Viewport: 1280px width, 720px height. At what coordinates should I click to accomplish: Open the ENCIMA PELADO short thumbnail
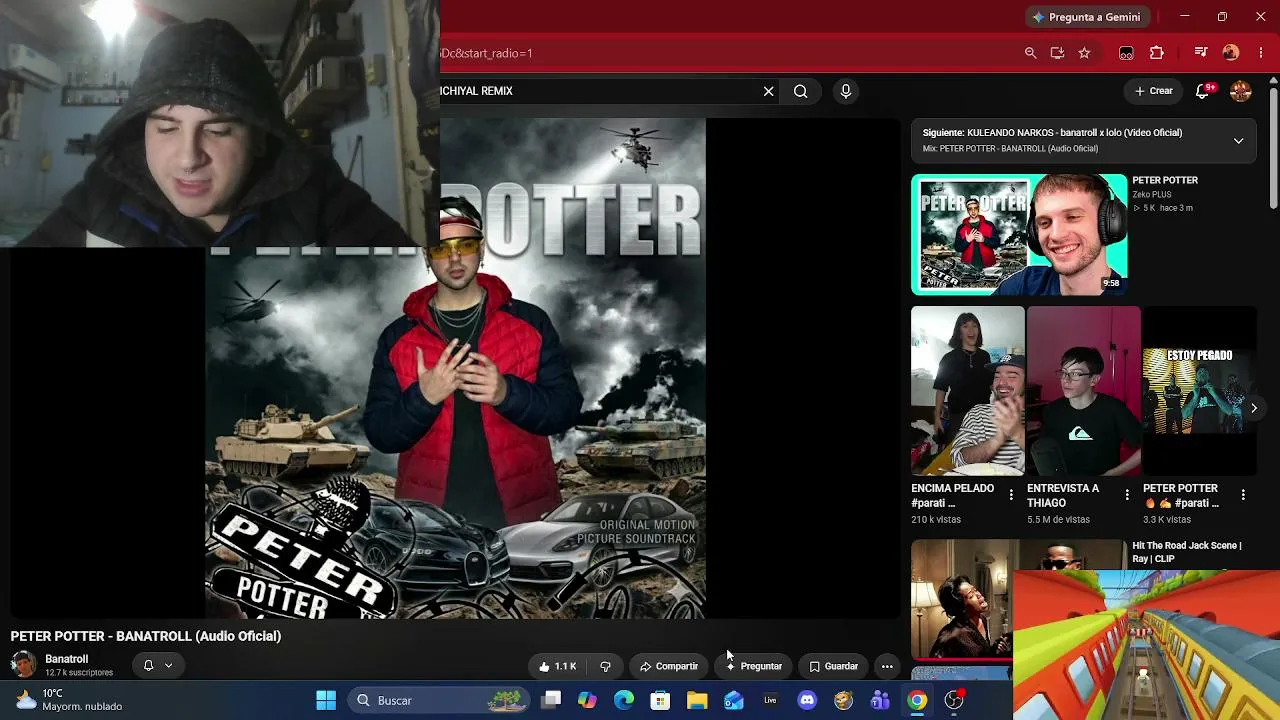(967, 391)
